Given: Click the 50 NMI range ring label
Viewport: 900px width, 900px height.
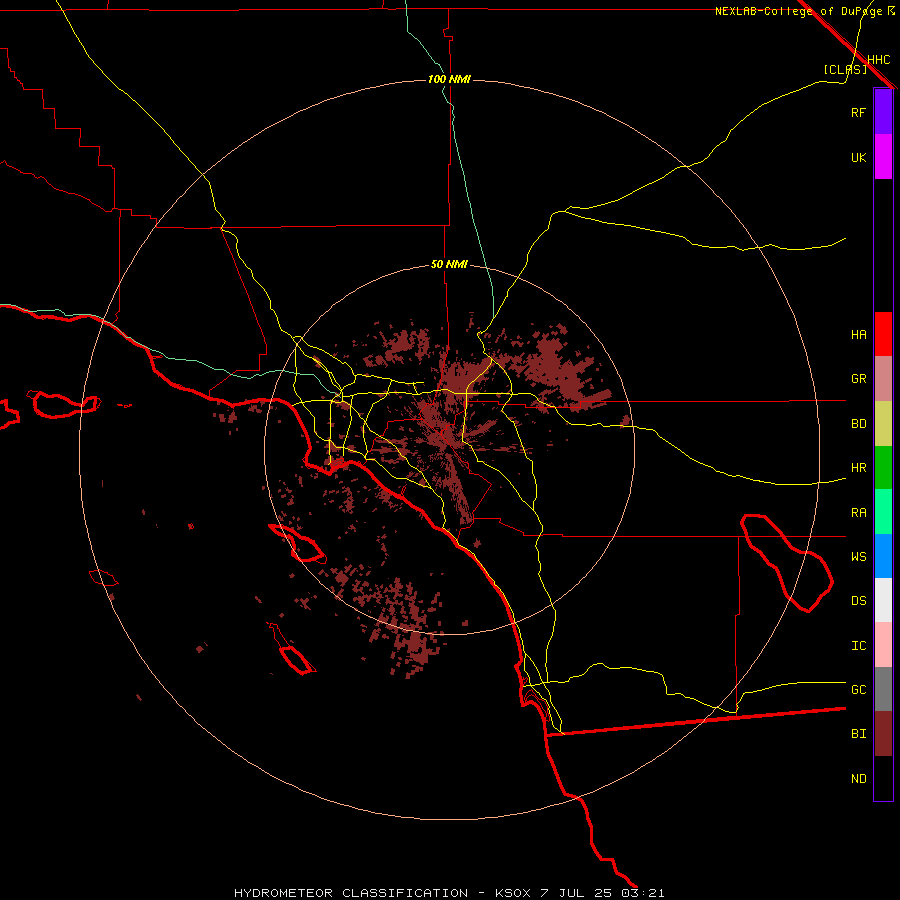Looking at the screenshot, I should pos(449,265).
